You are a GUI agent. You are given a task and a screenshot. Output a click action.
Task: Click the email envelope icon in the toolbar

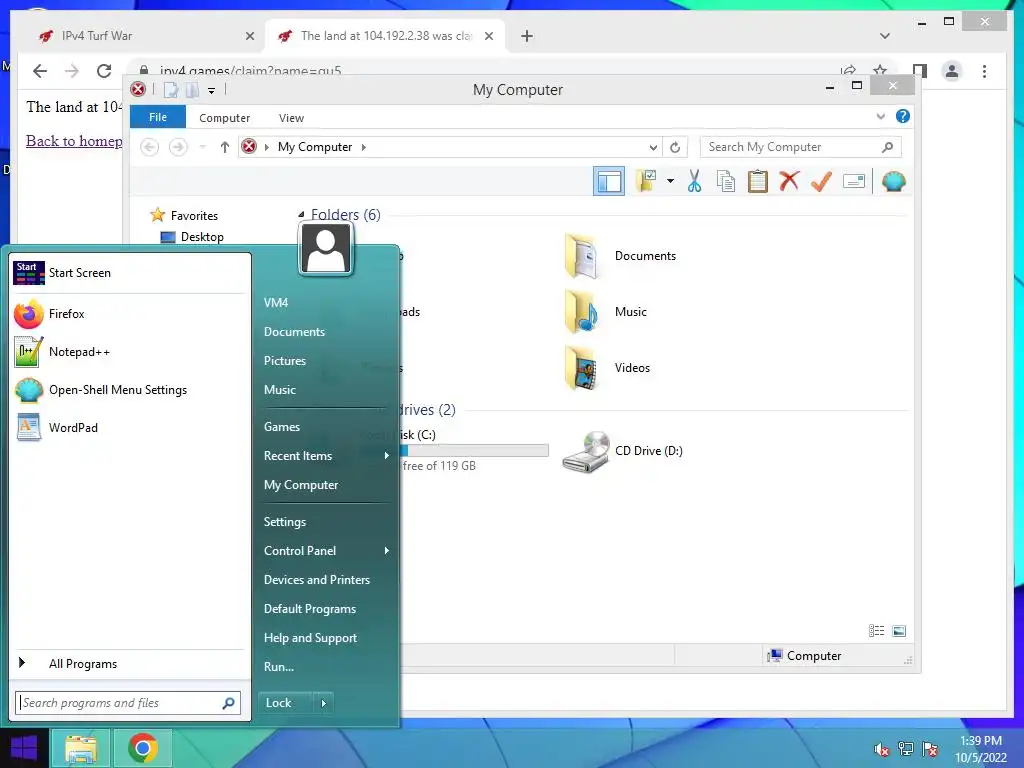tap(854, 181)
